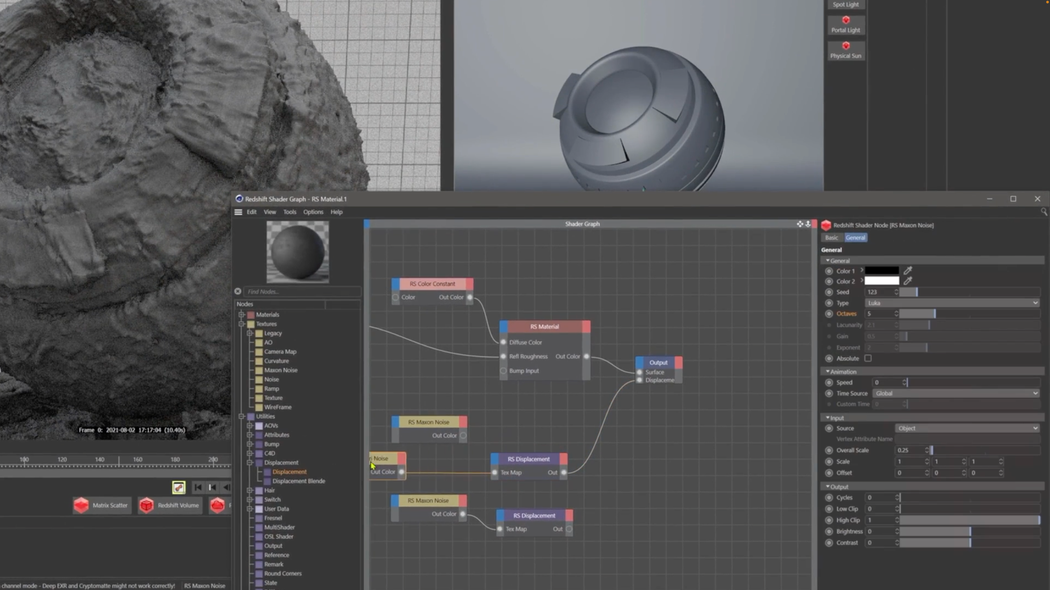Click the material preview sphere thumbnail

296,253
